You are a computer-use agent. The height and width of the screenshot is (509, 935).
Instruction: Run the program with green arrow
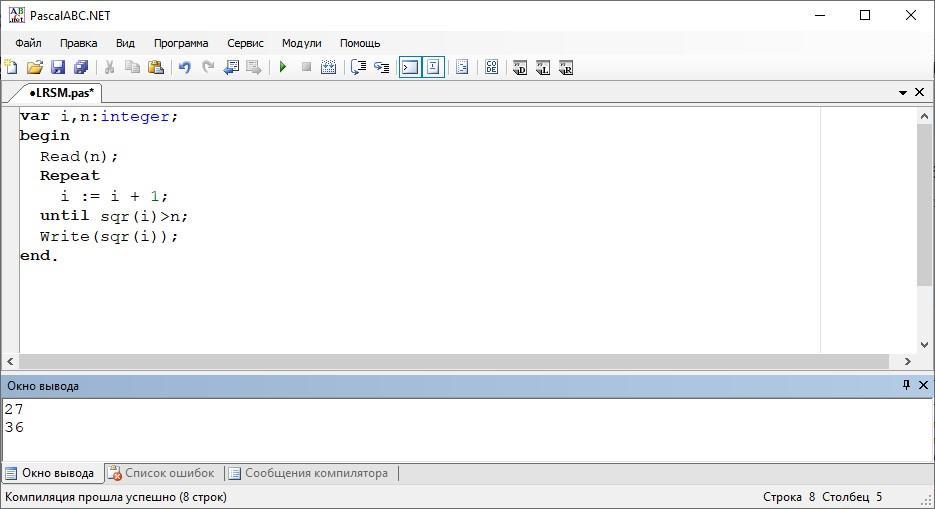tap(283, 67)
